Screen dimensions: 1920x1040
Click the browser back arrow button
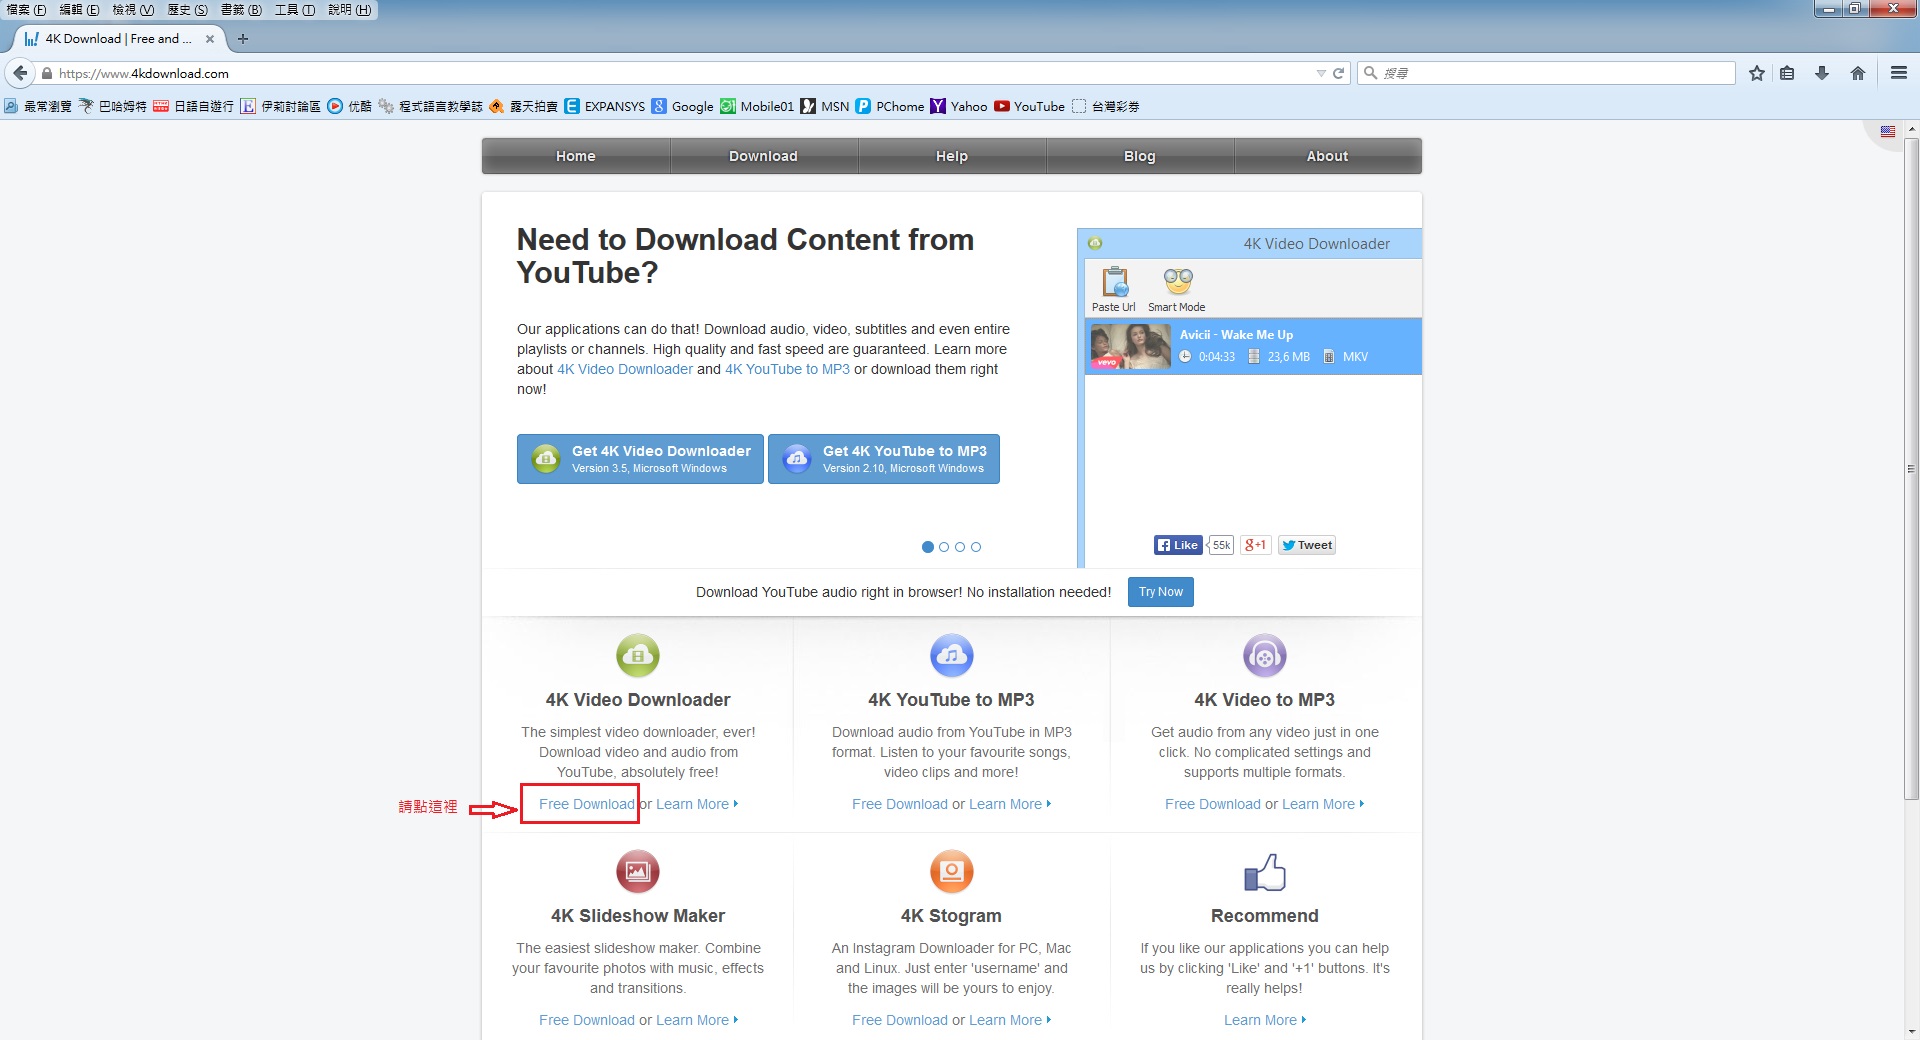pyautogui.click(x=20, y=73)
